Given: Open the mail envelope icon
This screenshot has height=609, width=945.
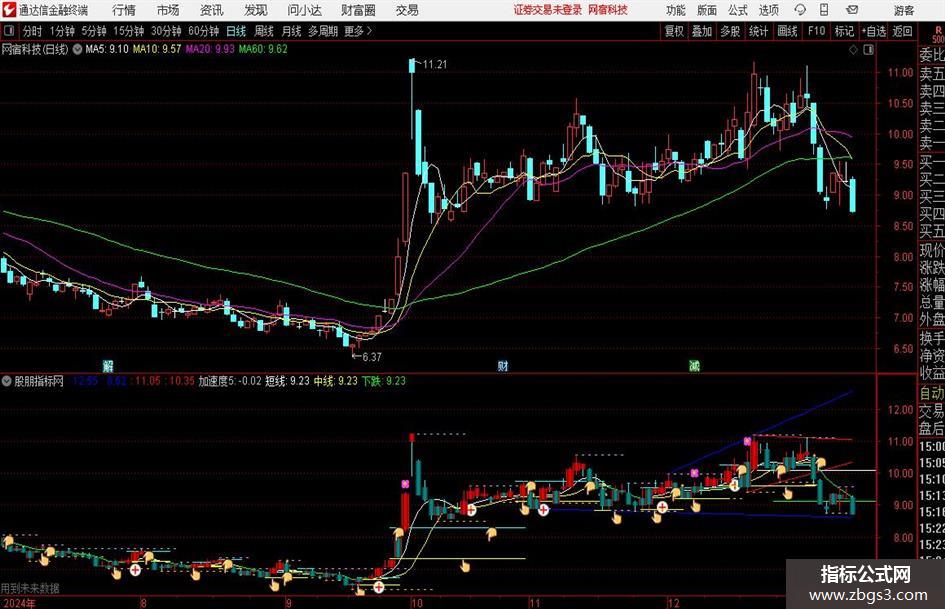Looking at the screenshot, I should coord(852,10).
